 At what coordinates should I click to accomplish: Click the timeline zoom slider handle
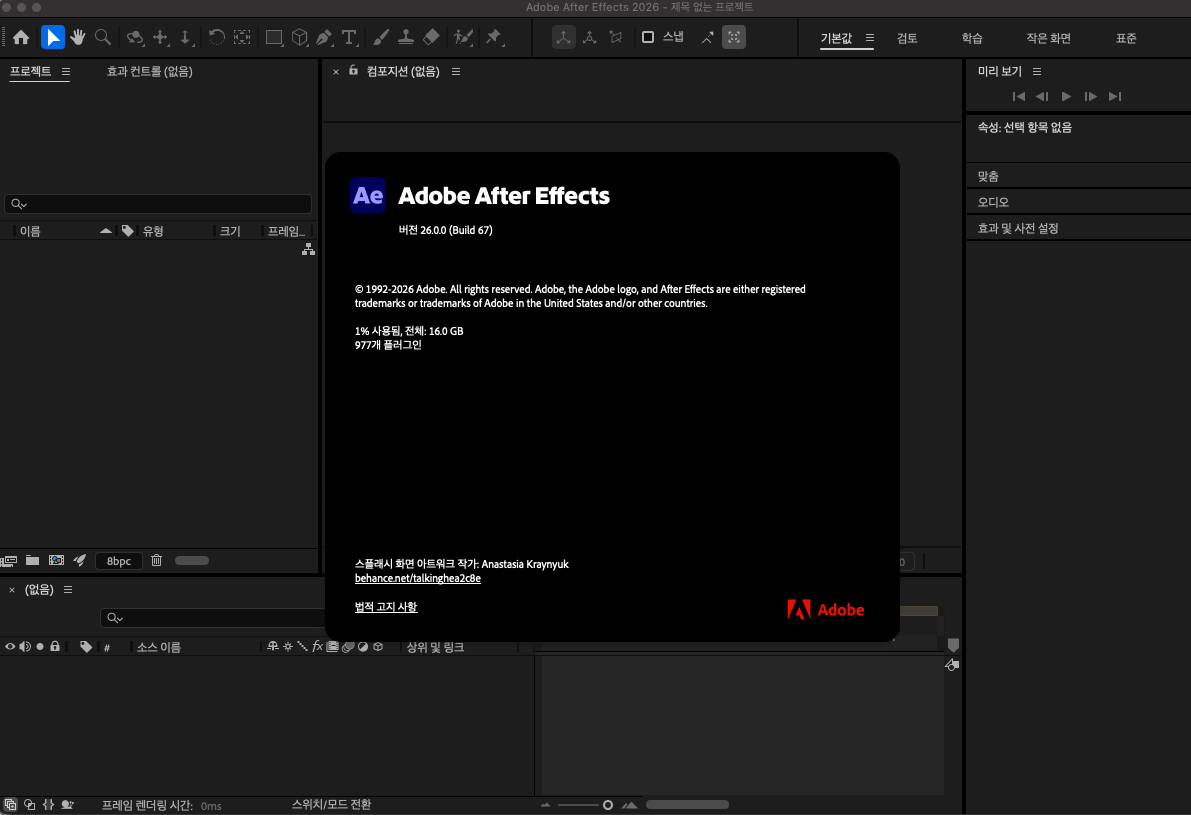pos(607,805)
